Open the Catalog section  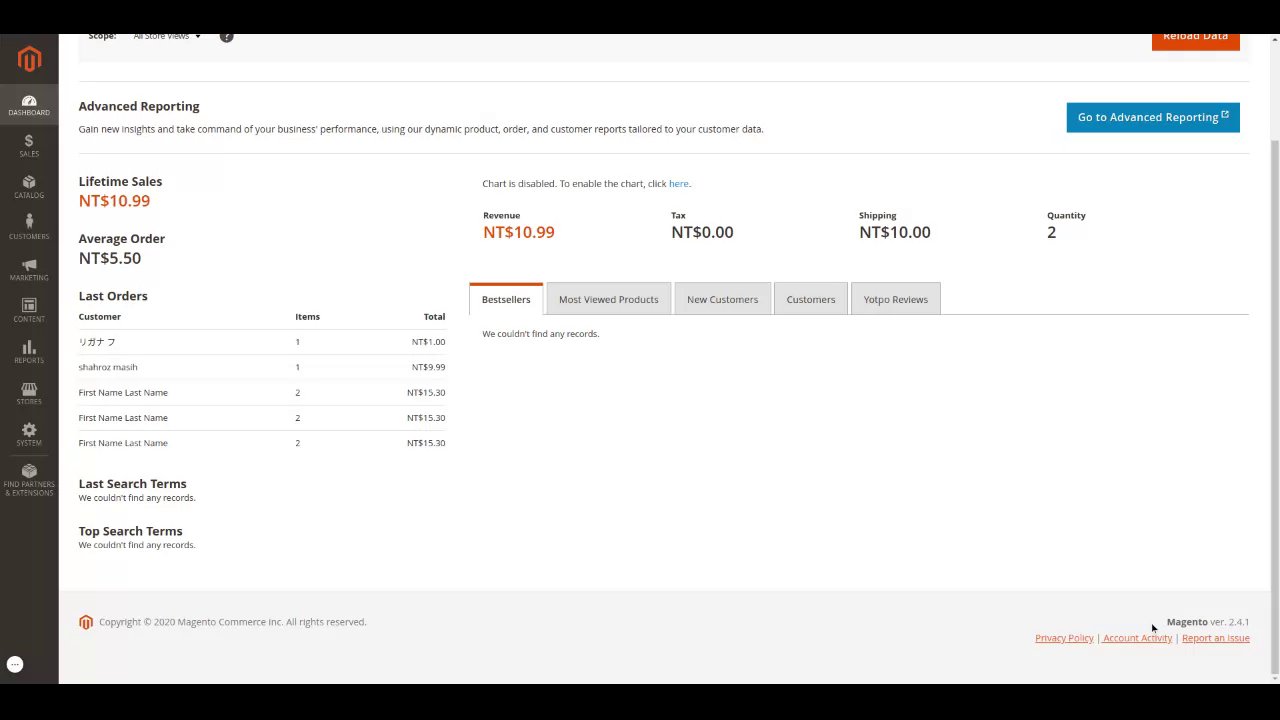coord(29,187)
